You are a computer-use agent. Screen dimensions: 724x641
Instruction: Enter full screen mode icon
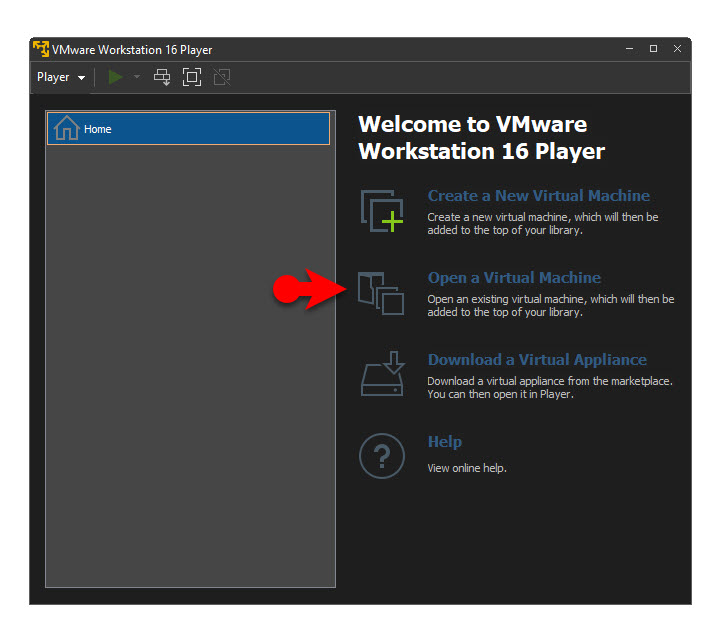tap(192, 77)
